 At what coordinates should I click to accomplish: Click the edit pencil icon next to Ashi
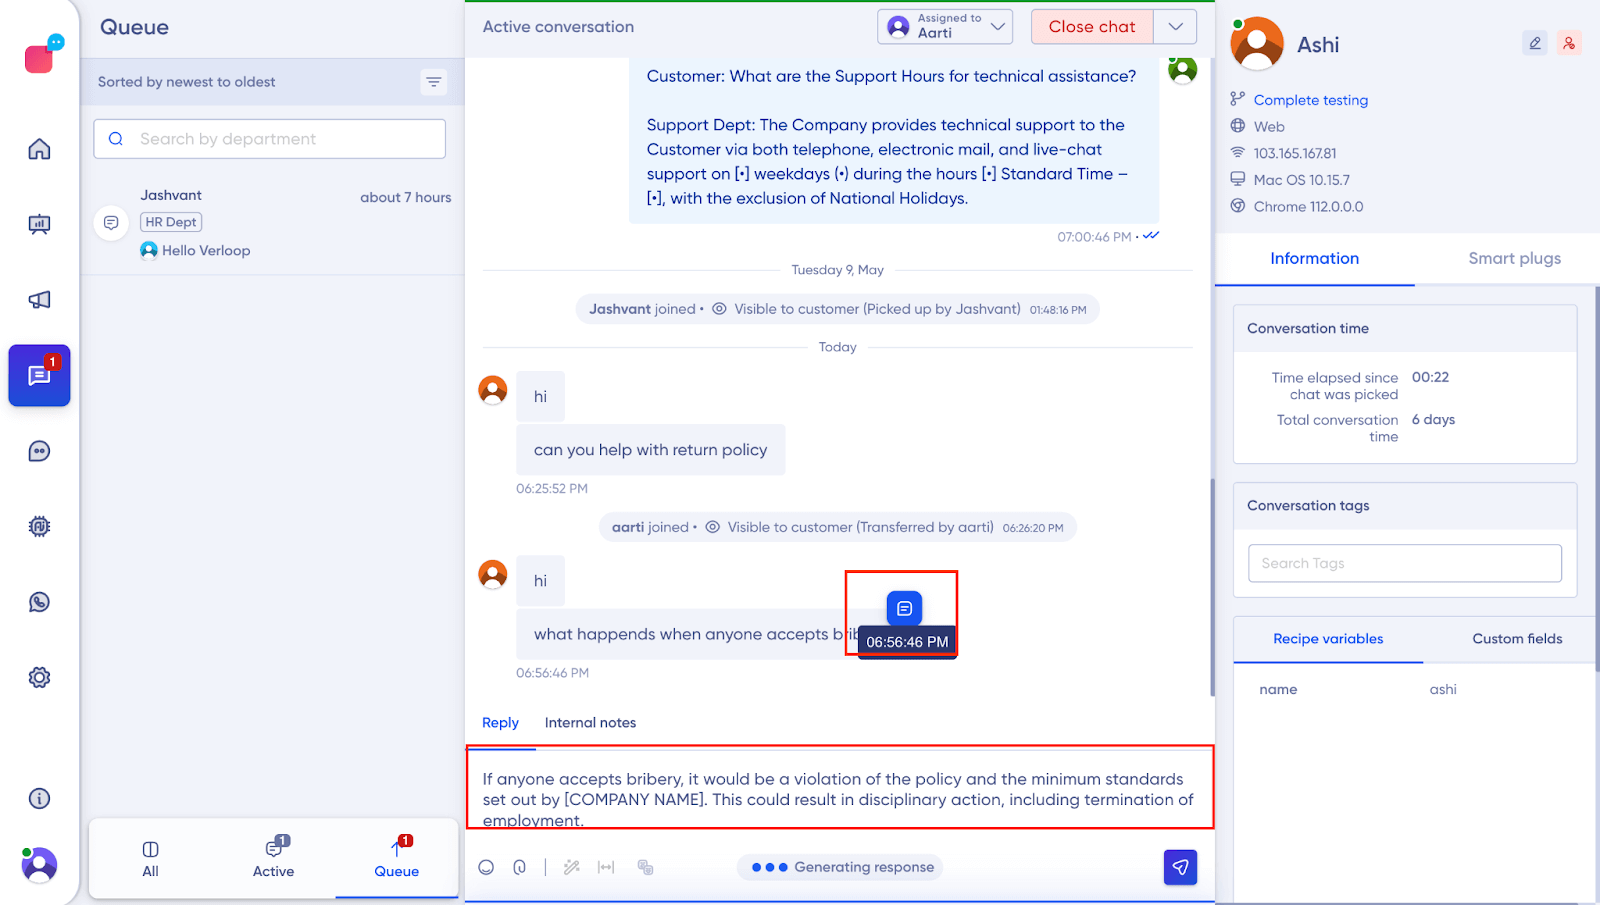click(x=1534, y=43)
